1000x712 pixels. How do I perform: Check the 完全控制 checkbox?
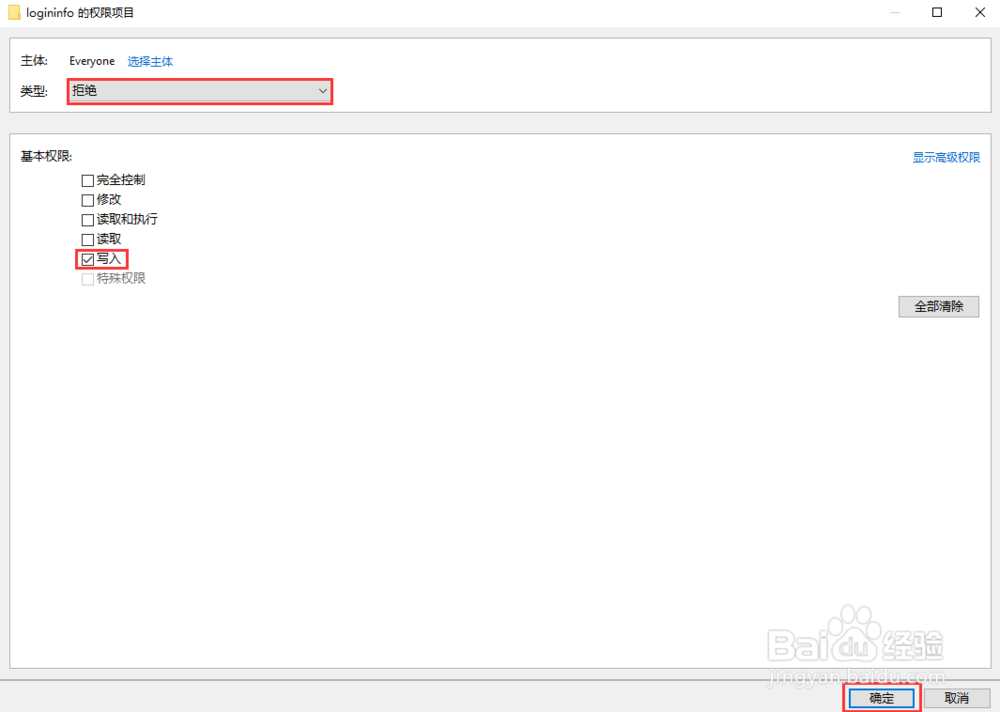[88, 181]
